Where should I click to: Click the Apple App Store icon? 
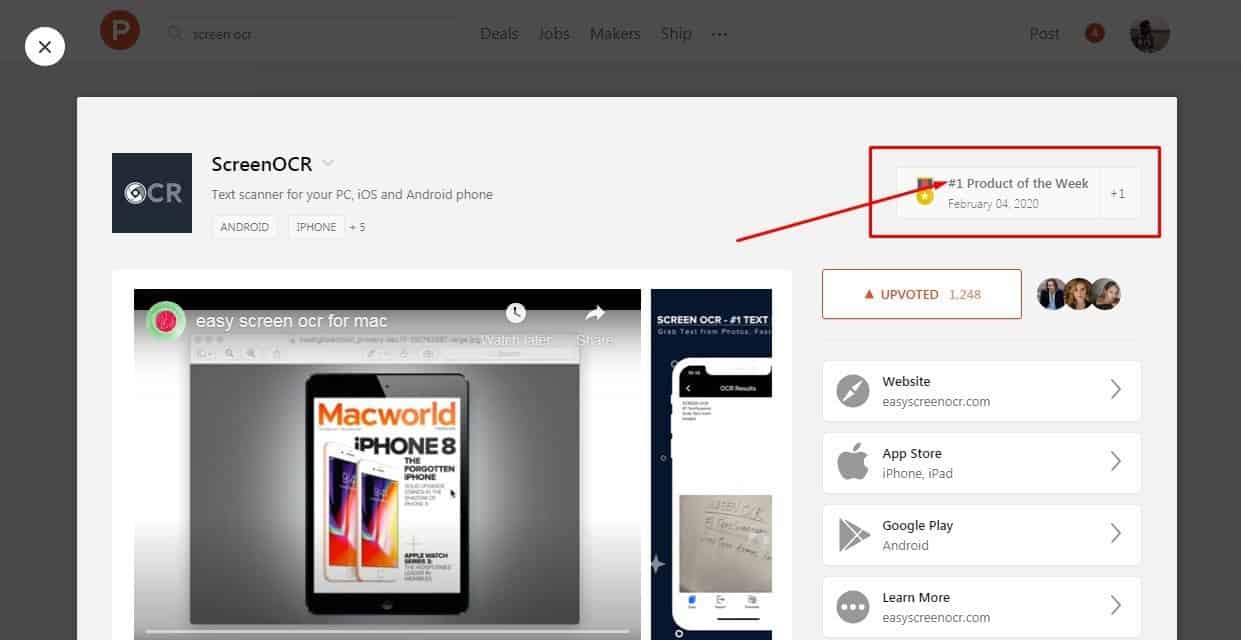(853, 463)
